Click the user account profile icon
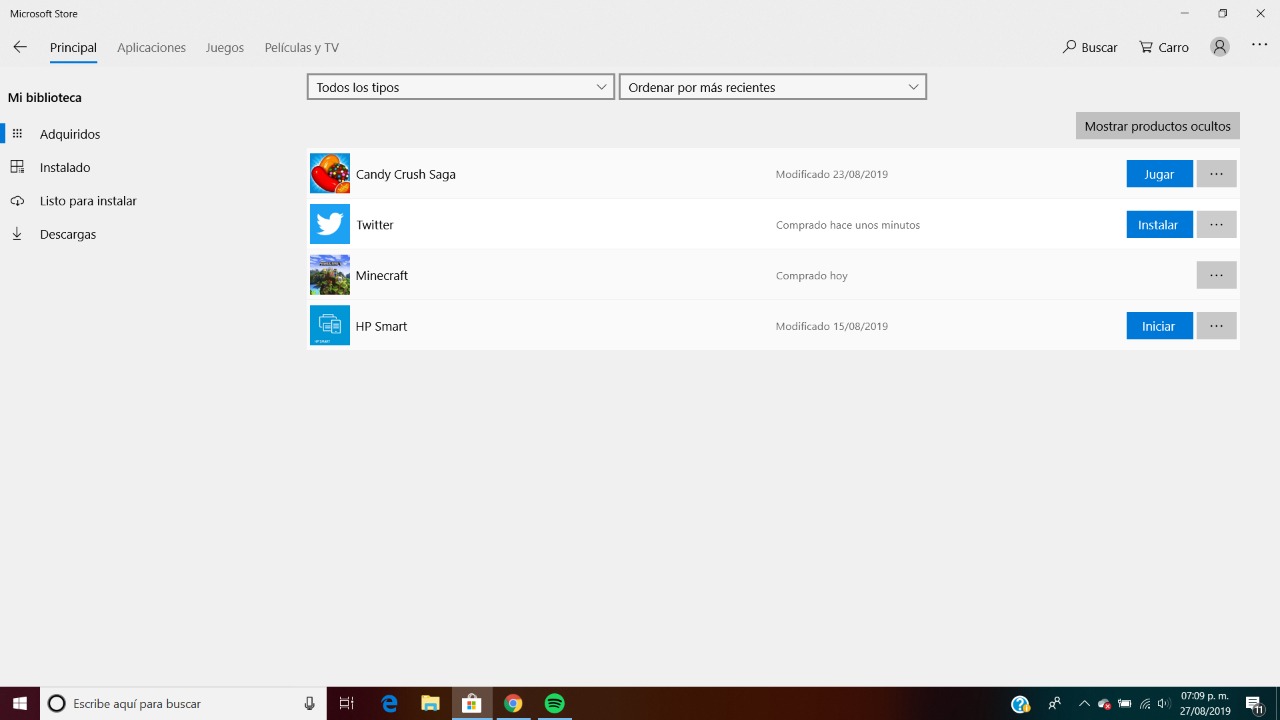This screenshot has height=720, width=1280. tap(1220, 47)
